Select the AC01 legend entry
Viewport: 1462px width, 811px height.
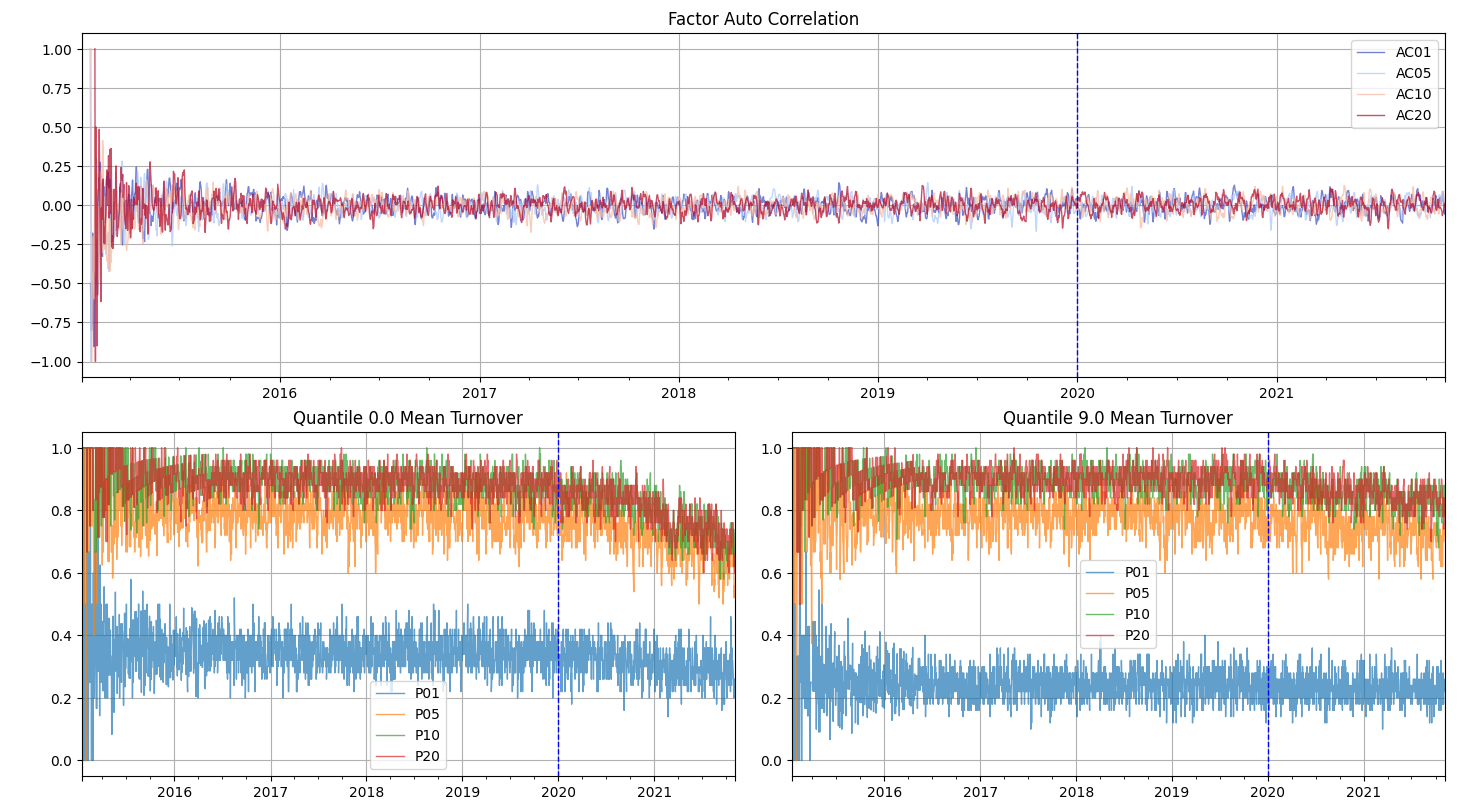coord(1394,52)
